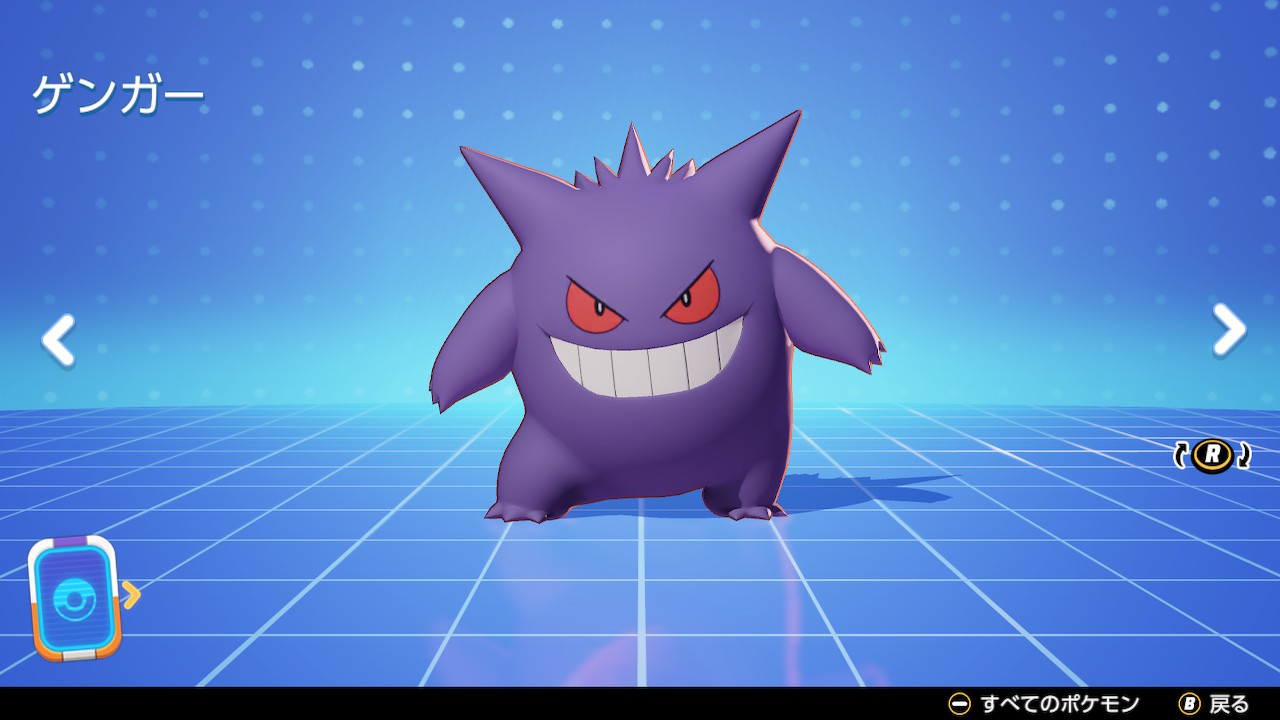The height and width of the screenshot is (720, 1280).
Task: Click the ゲンガー name title
Action: [119, 96]
